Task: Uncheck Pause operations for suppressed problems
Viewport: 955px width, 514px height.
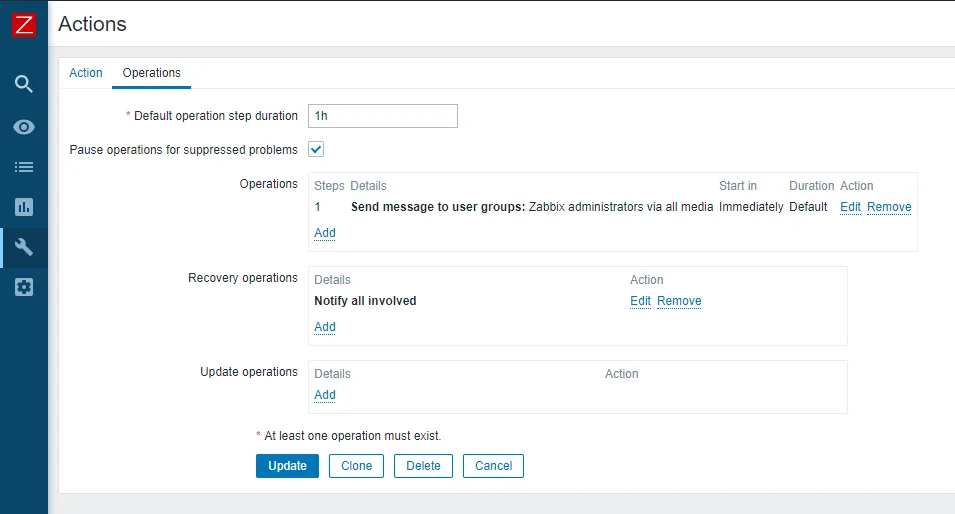Action: (x=316, y=149)
